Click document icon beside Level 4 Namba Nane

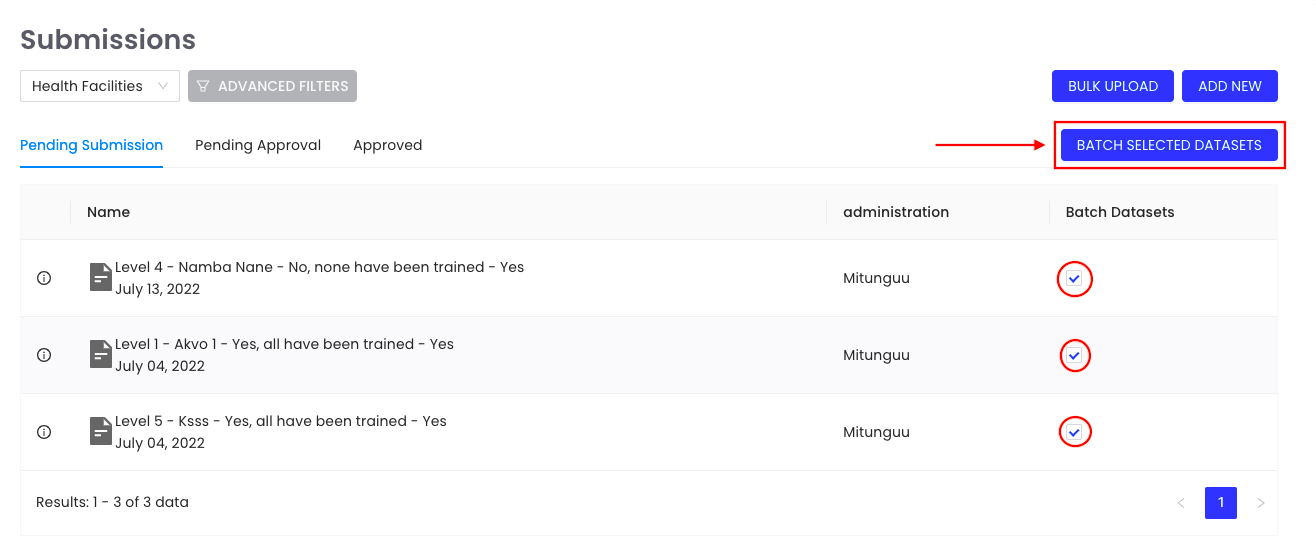click(x=100, y=277)
